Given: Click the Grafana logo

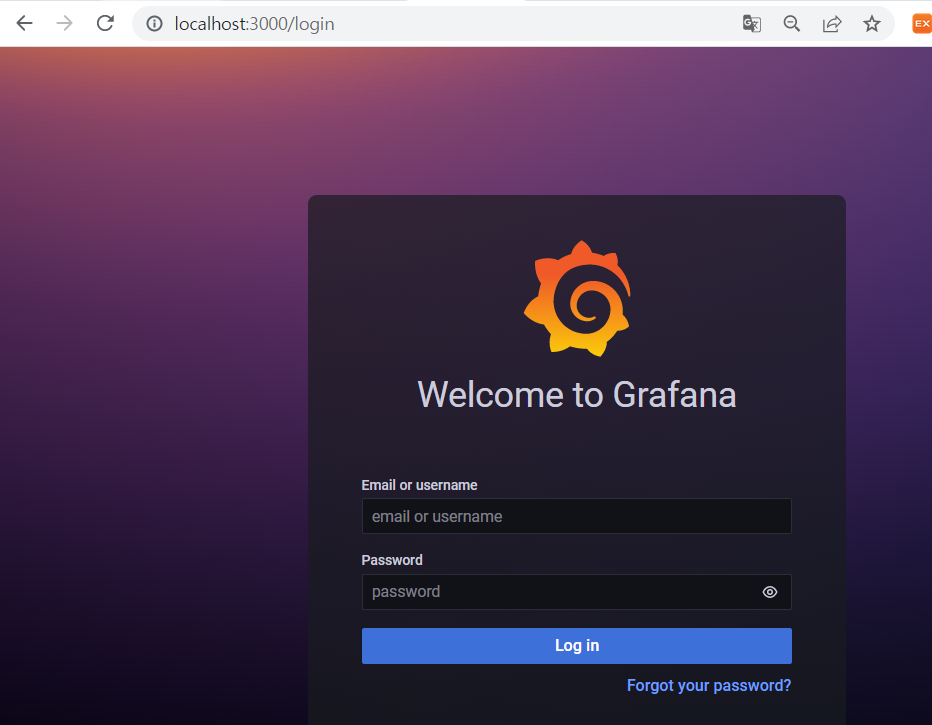Looking at the screenshot, I should (x=577, y=298).
